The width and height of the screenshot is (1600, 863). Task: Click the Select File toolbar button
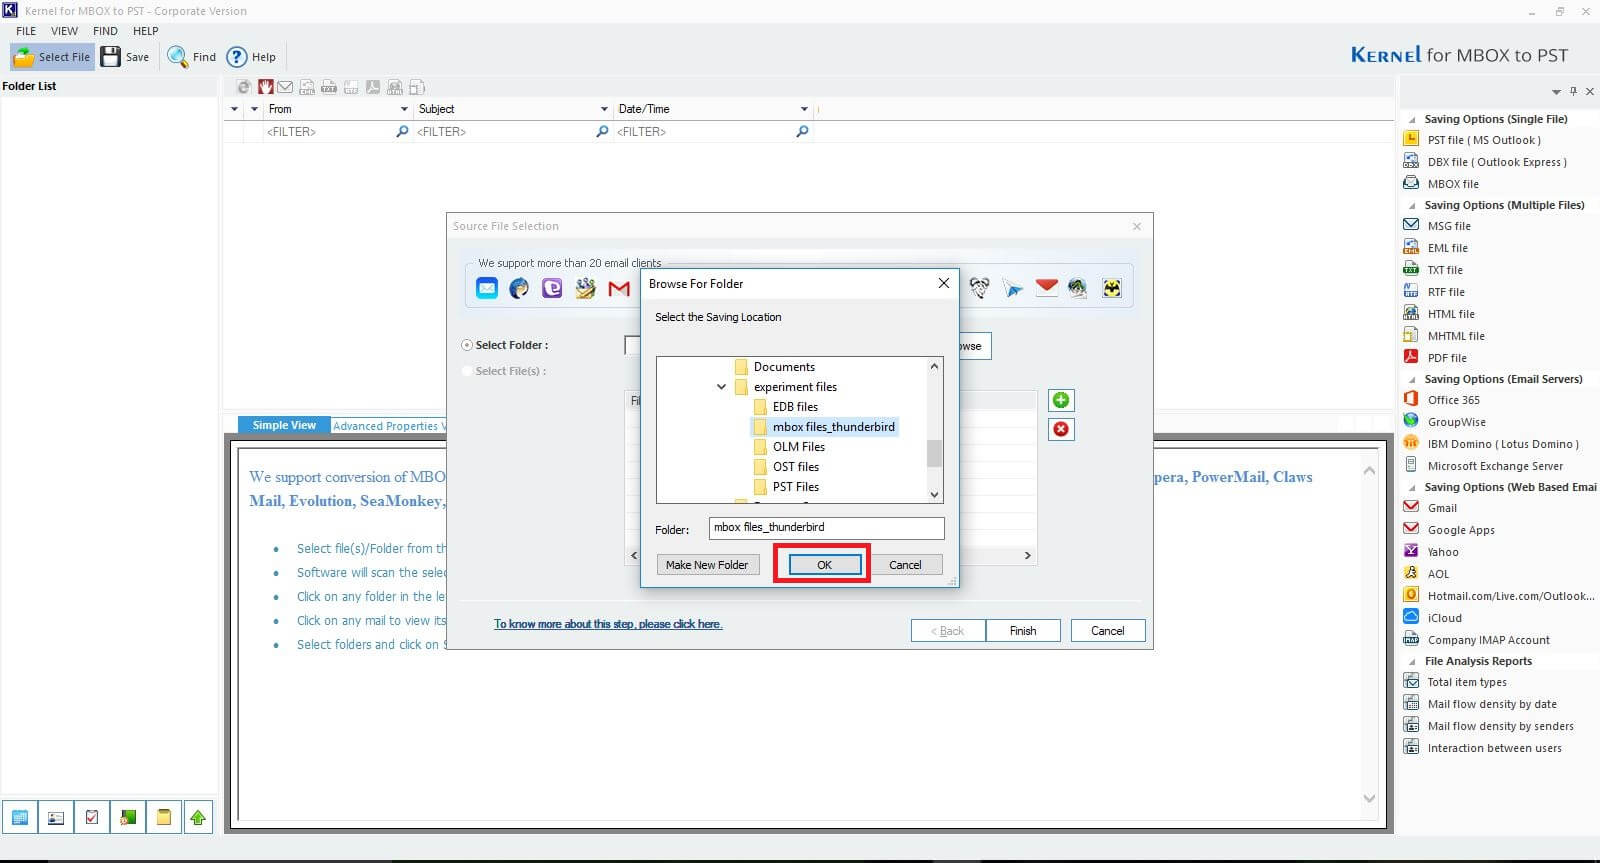(52, 57)
